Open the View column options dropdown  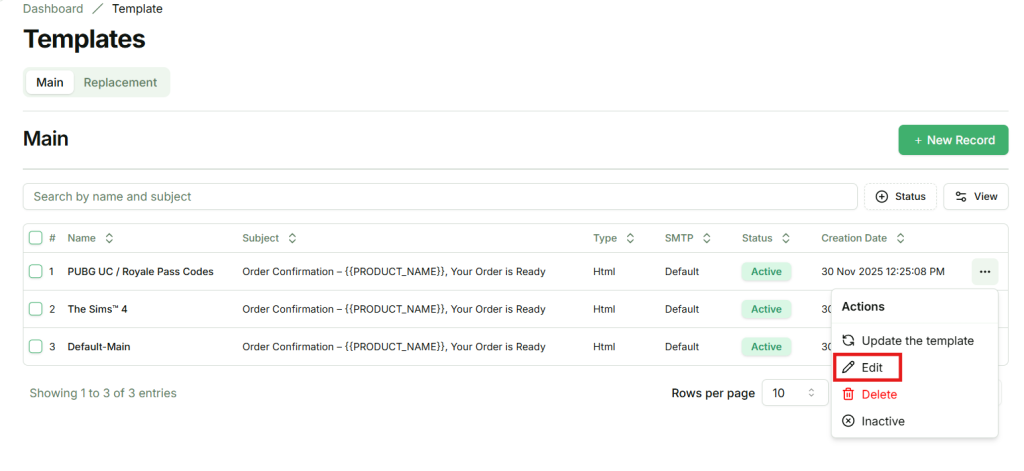coord(975,196)
